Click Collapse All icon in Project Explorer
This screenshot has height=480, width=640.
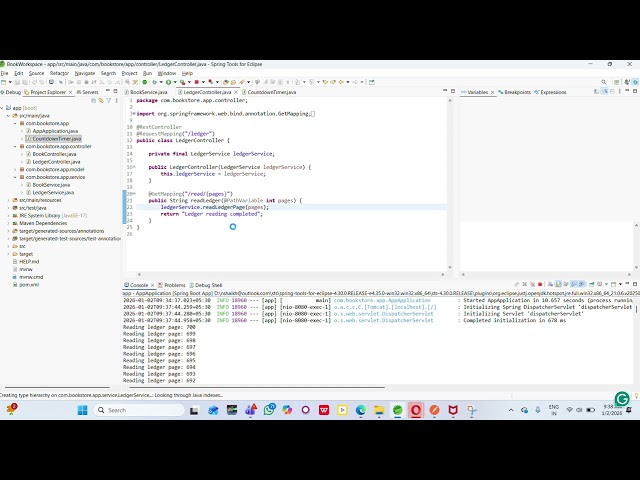click(93, 100)
